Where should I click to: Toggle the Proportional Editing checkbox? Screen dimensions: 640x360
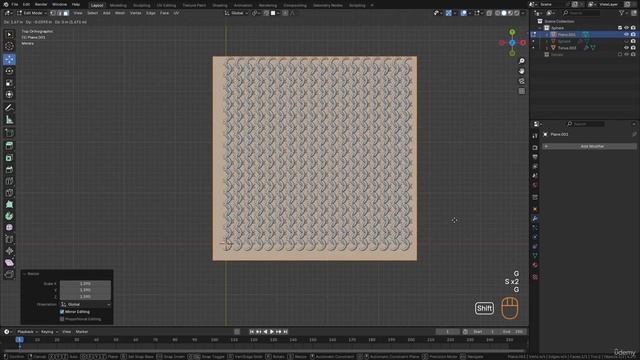[62, 319]
